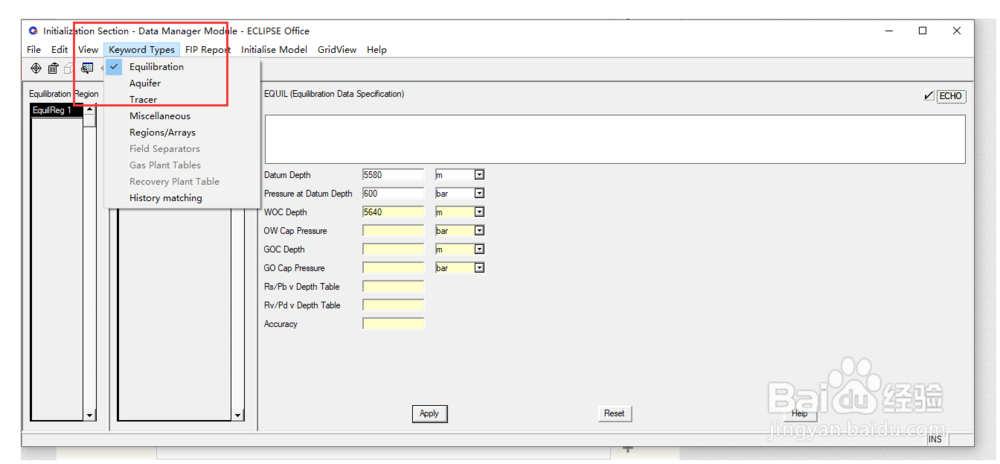This screenshot has height=464, width=1000.
Task: Click the ECLIPSE Office title bar logo
Action: (34, 31)
